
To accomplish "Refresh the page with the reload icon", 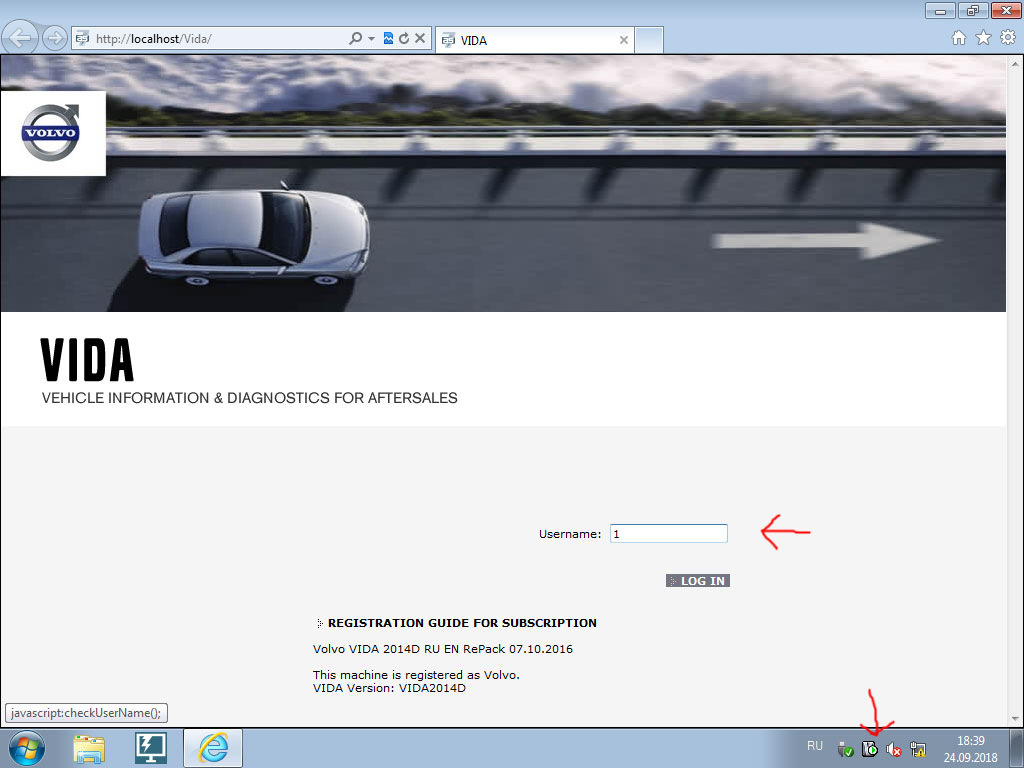I will tap(404, 39).
